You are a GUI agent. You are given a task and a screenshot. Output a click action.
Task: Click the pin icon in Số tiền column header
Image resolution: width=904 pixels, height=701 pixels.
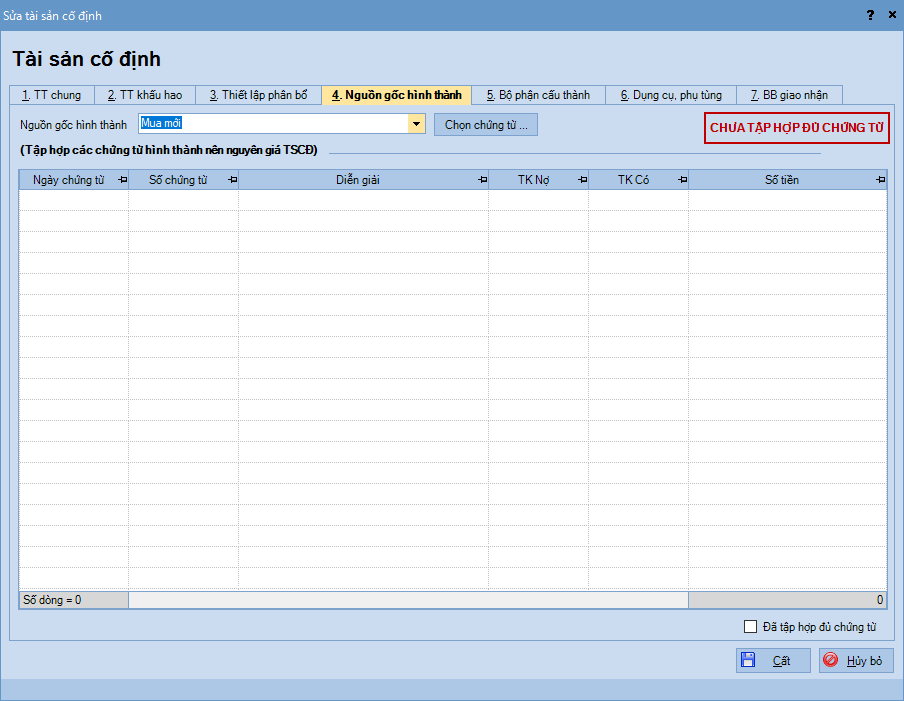tap(880, 180)
